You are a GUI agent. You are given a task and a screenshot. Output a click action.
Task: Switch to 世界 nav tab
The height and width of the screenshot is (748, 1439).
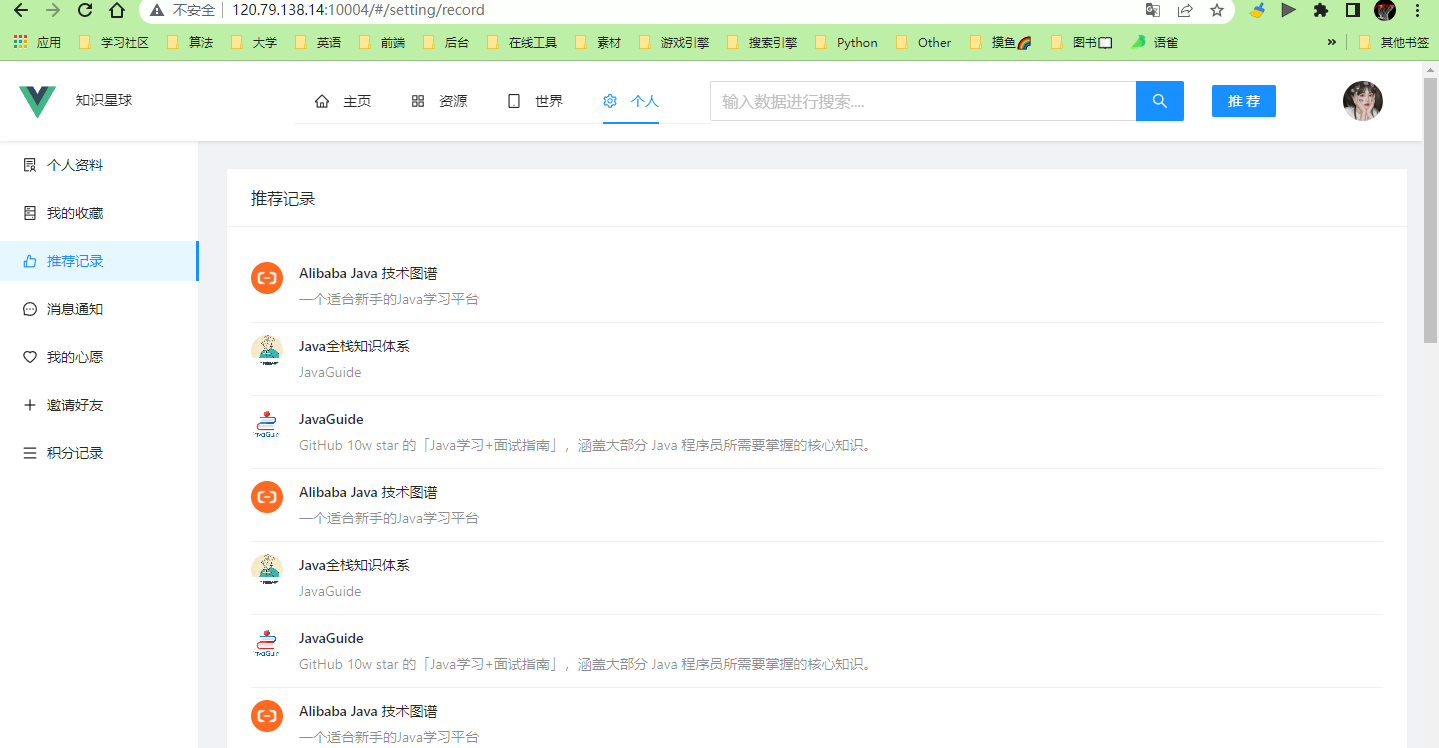point(535,101)
